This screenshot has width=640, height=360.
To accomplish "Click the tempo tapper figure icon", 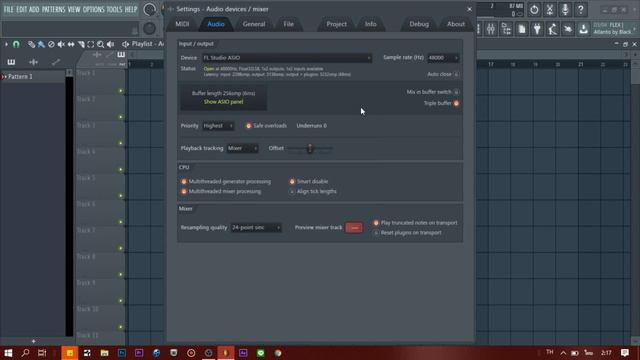I will [553, 29].
